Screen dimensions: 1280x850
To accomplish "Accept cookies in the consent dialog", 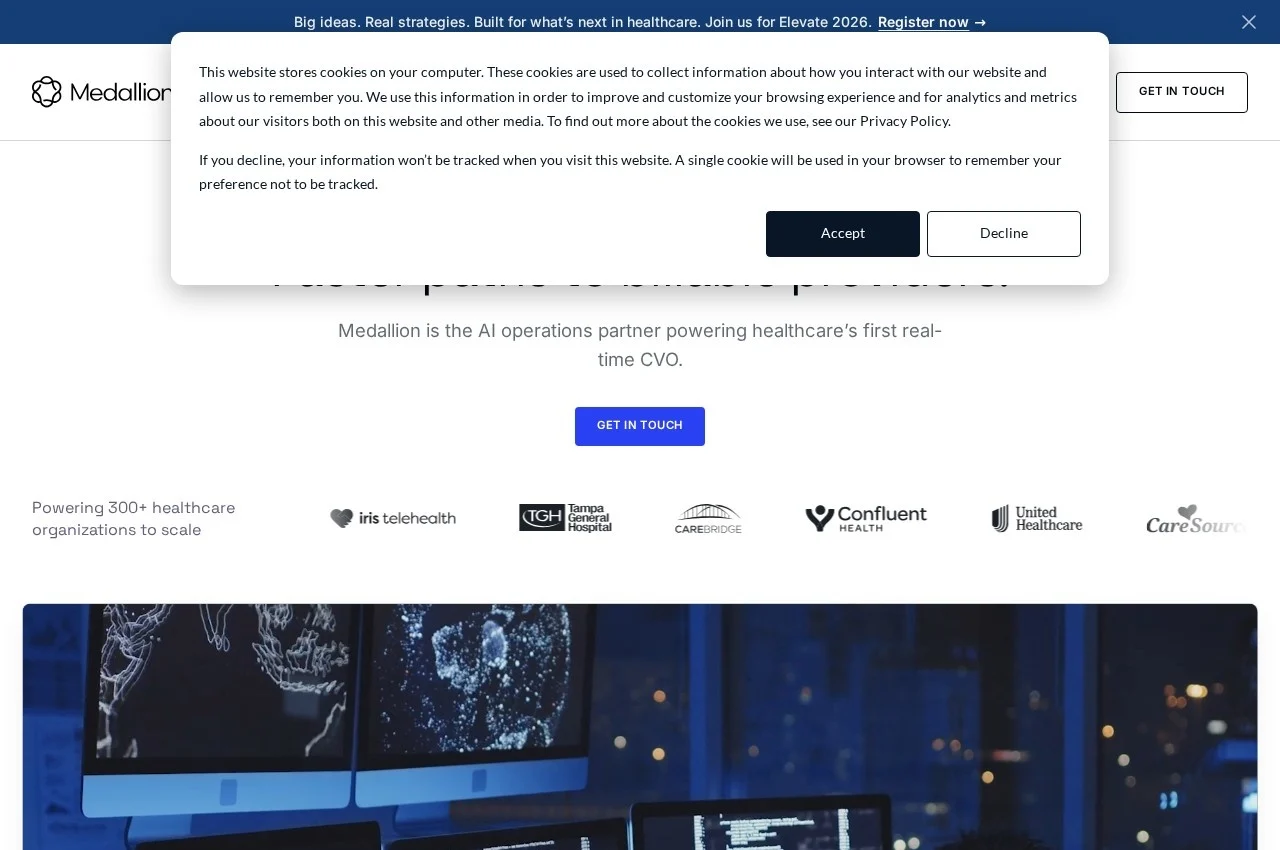I will coord(843,234).
